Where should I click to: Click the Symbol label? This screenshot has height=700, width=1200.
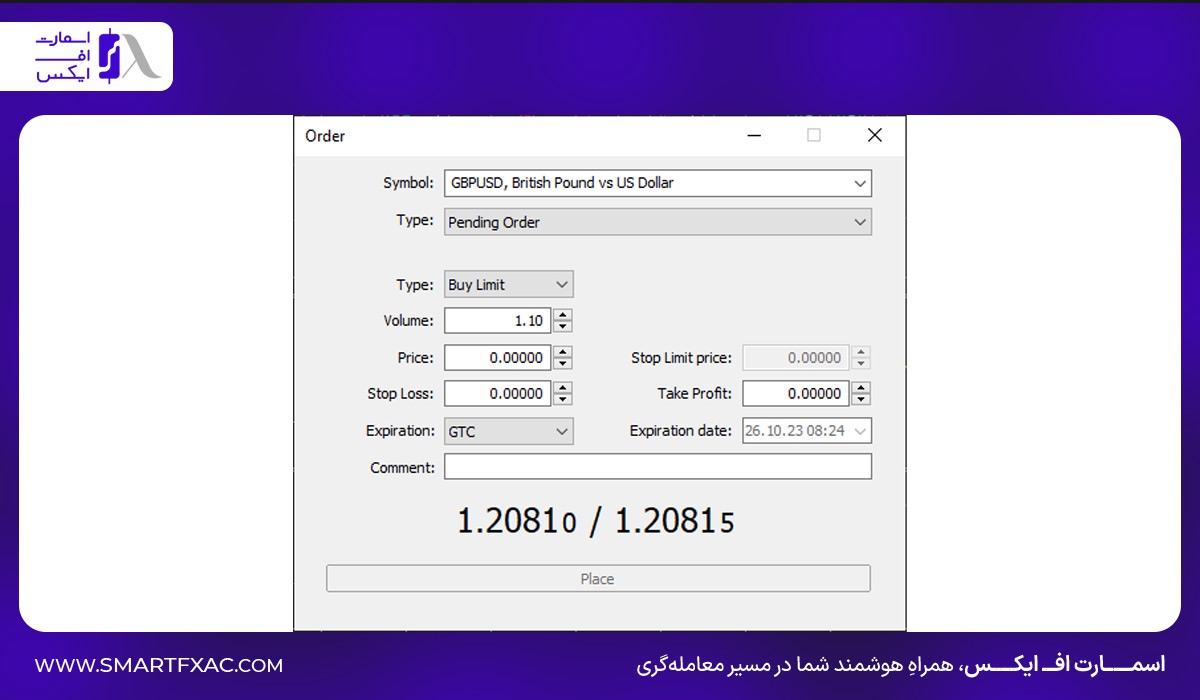[409, 183]
